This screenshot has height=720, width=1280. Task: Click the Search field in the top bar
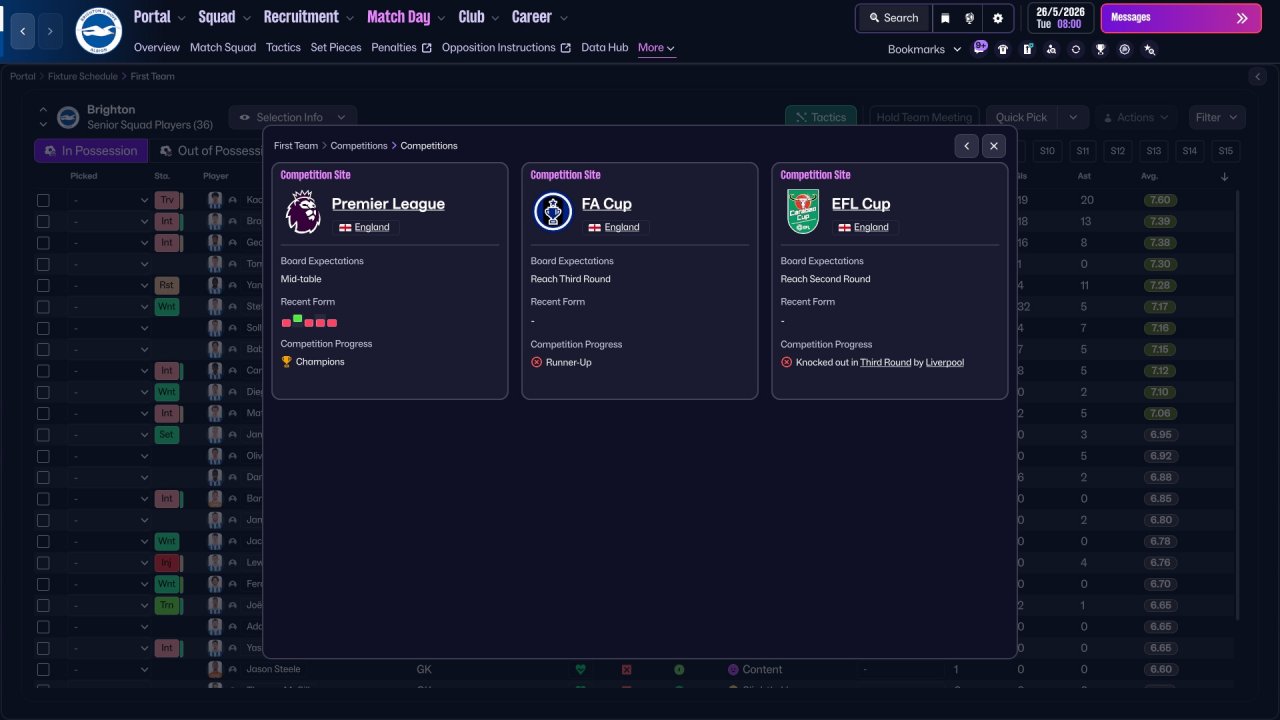pyautogui.click(x=894, y=18)
